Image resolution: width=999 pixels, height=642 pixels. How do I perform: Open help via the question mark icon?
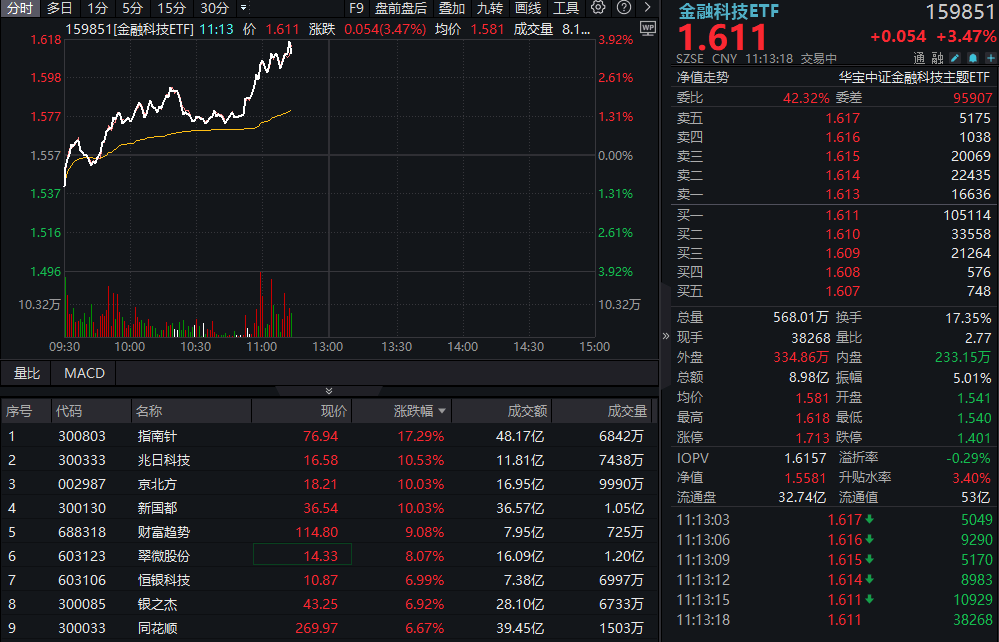[624, 8]
